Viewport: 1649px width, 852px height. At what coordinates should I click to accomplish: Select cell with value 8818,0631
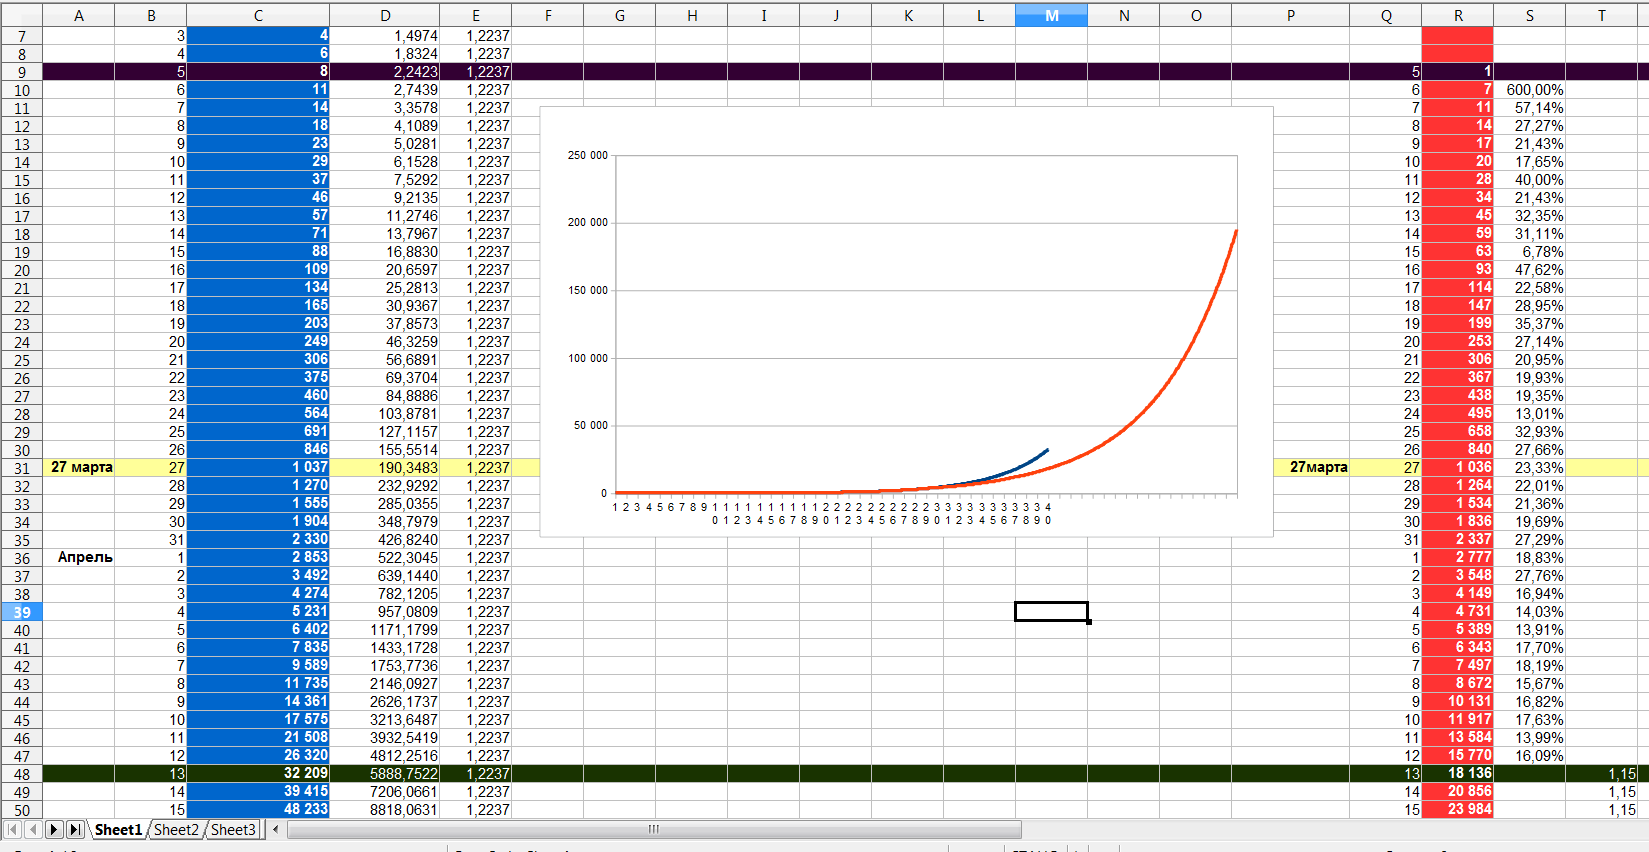click(385, 809)
